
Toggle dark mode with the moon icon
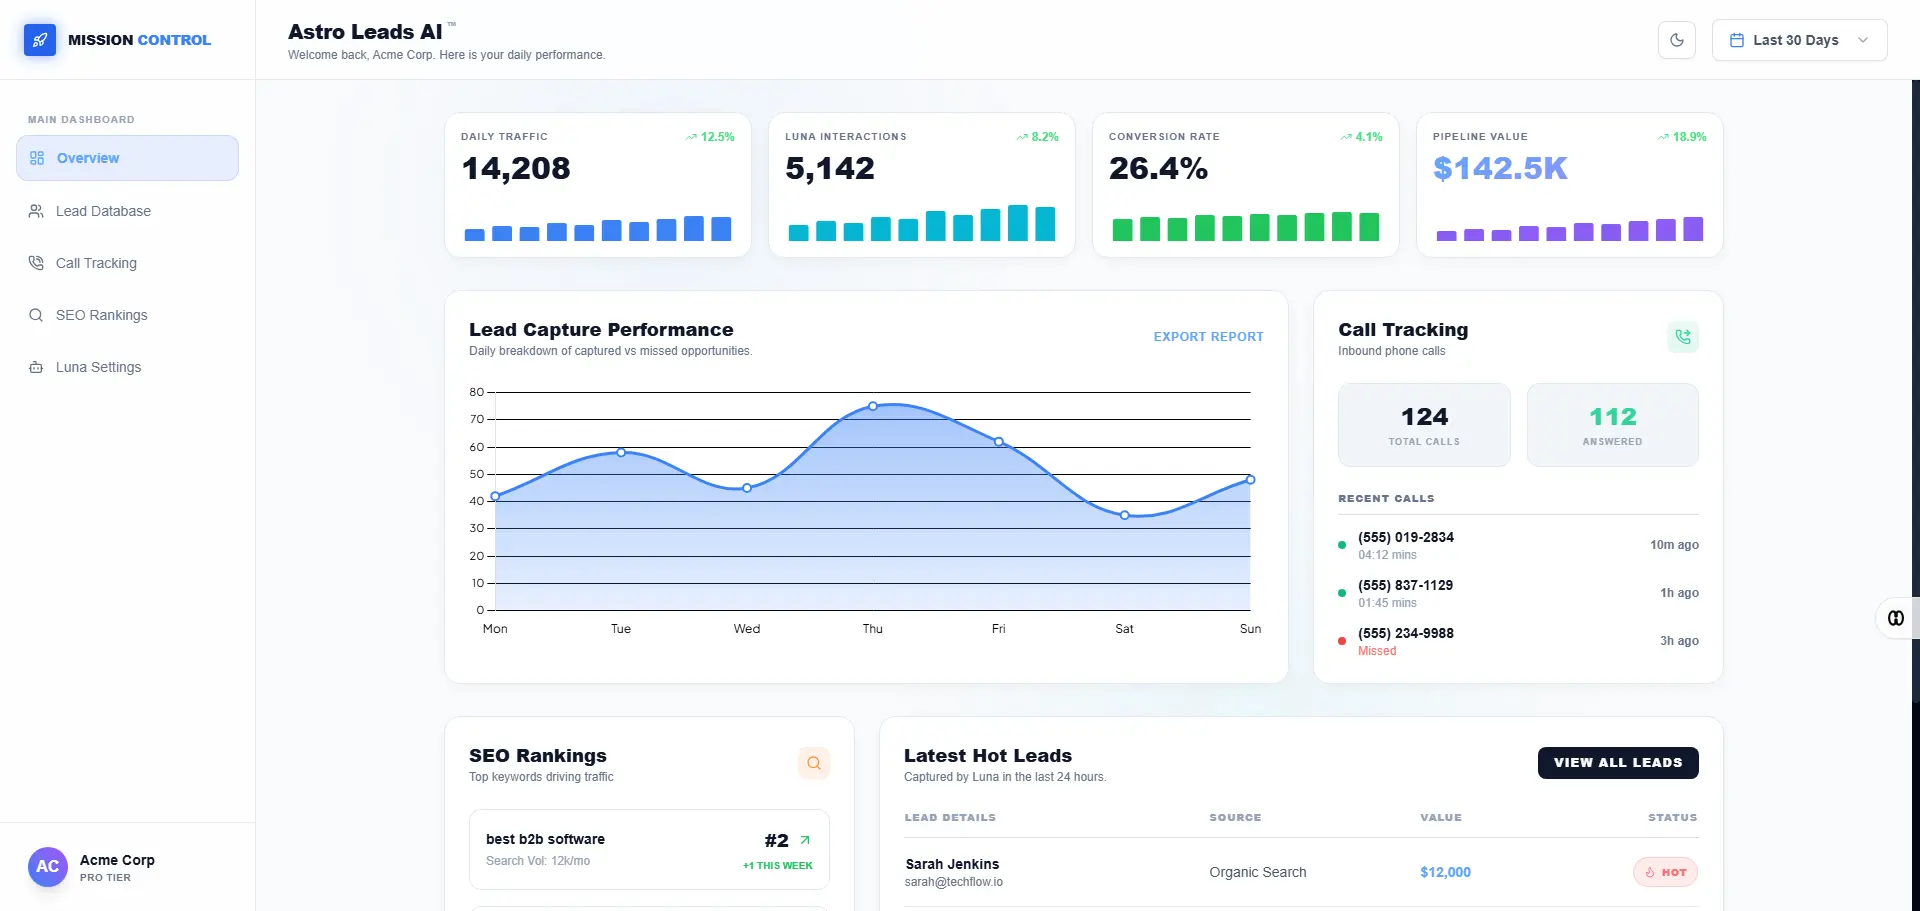[1677, 40]
